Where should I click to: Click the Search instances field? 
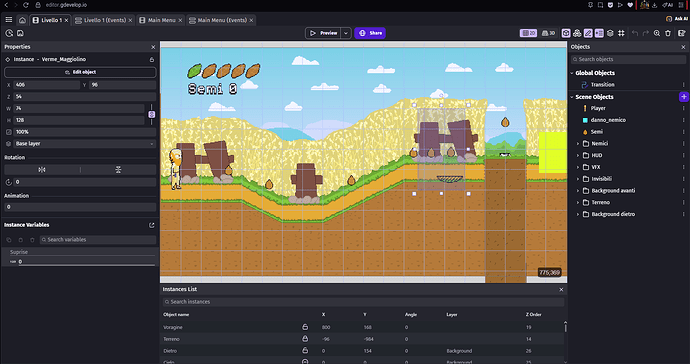[363, 302]
